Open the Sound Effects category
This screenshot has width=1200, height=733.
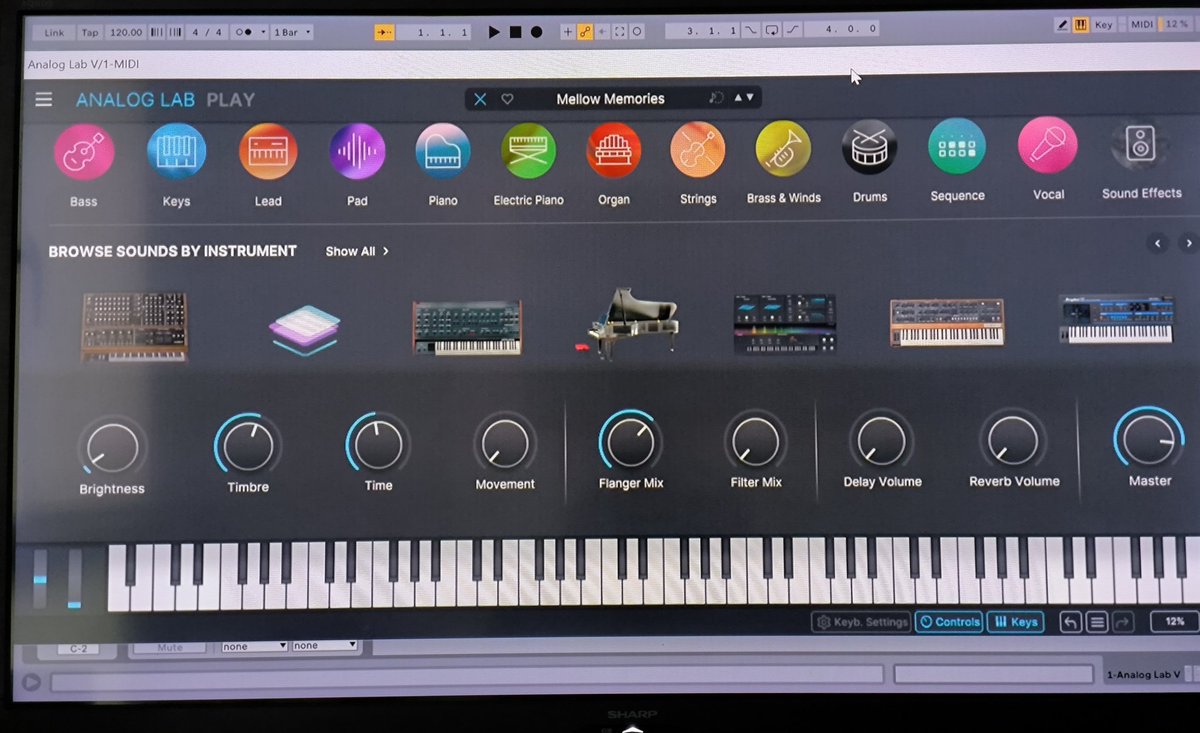pos(1141,144)
